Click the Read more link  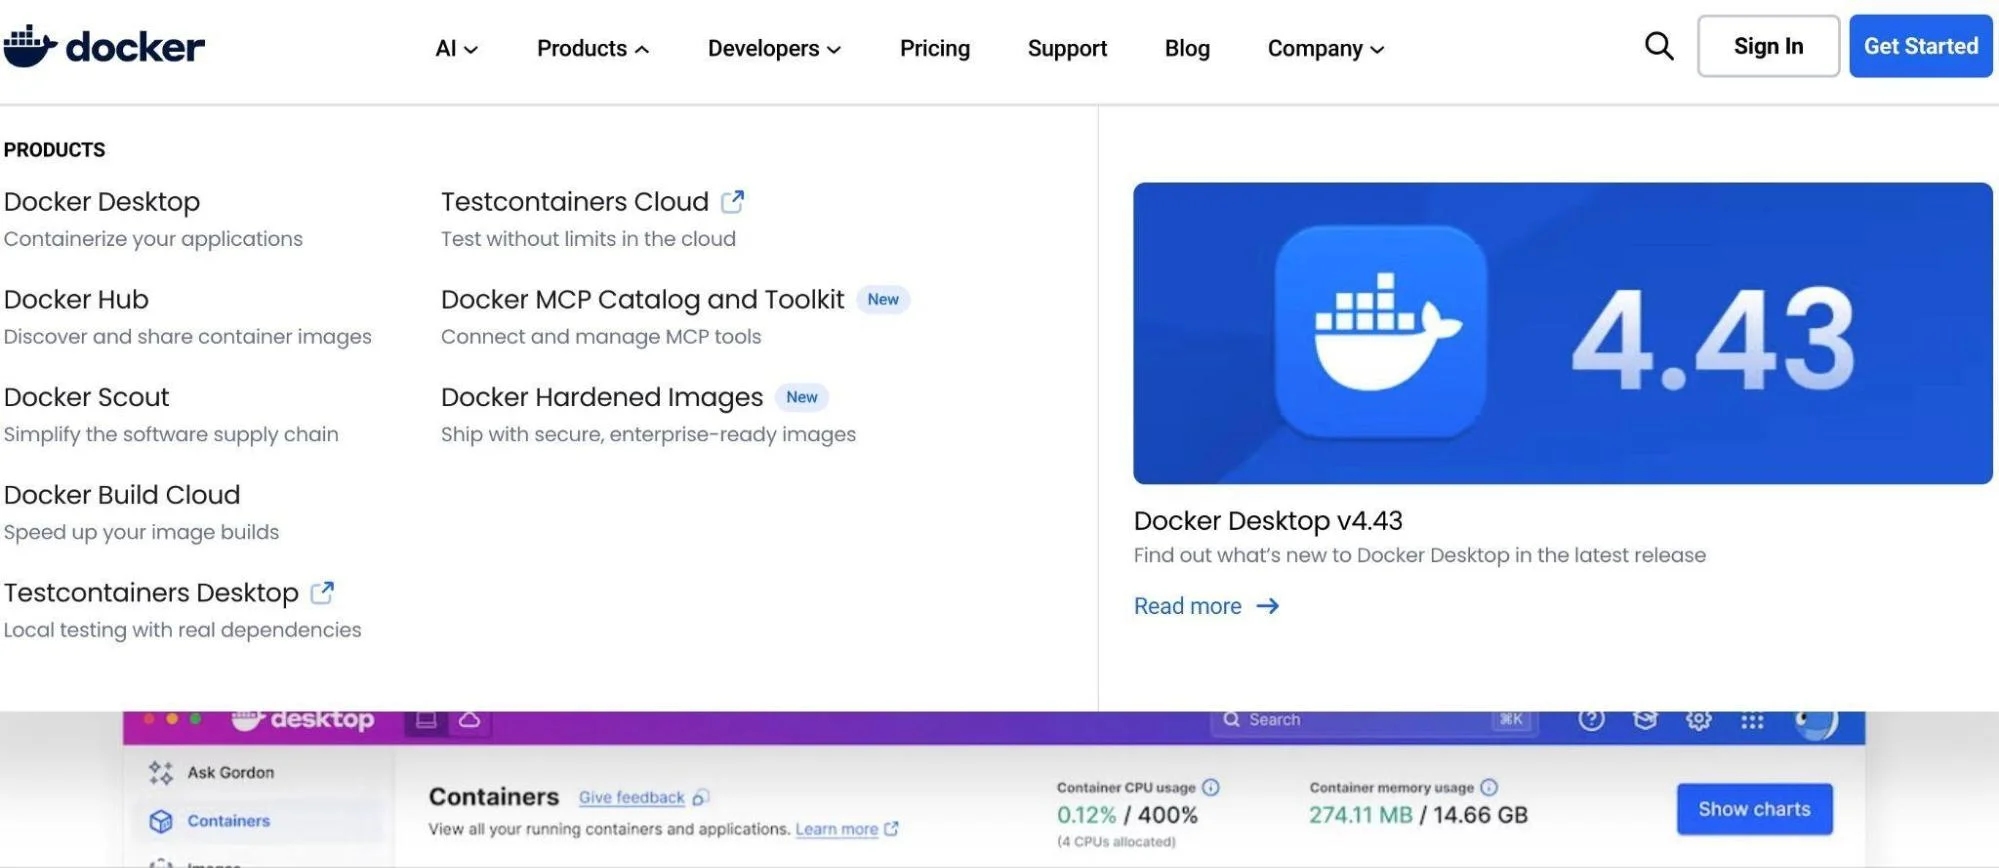[1188, 606]
